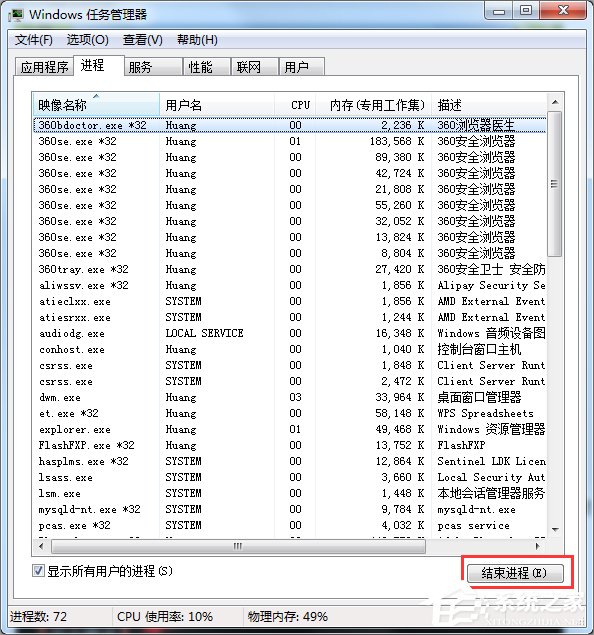This screenshot has width=594, height=635.
Task: Open the 文件(F) menu
Action: pos(34,40)
